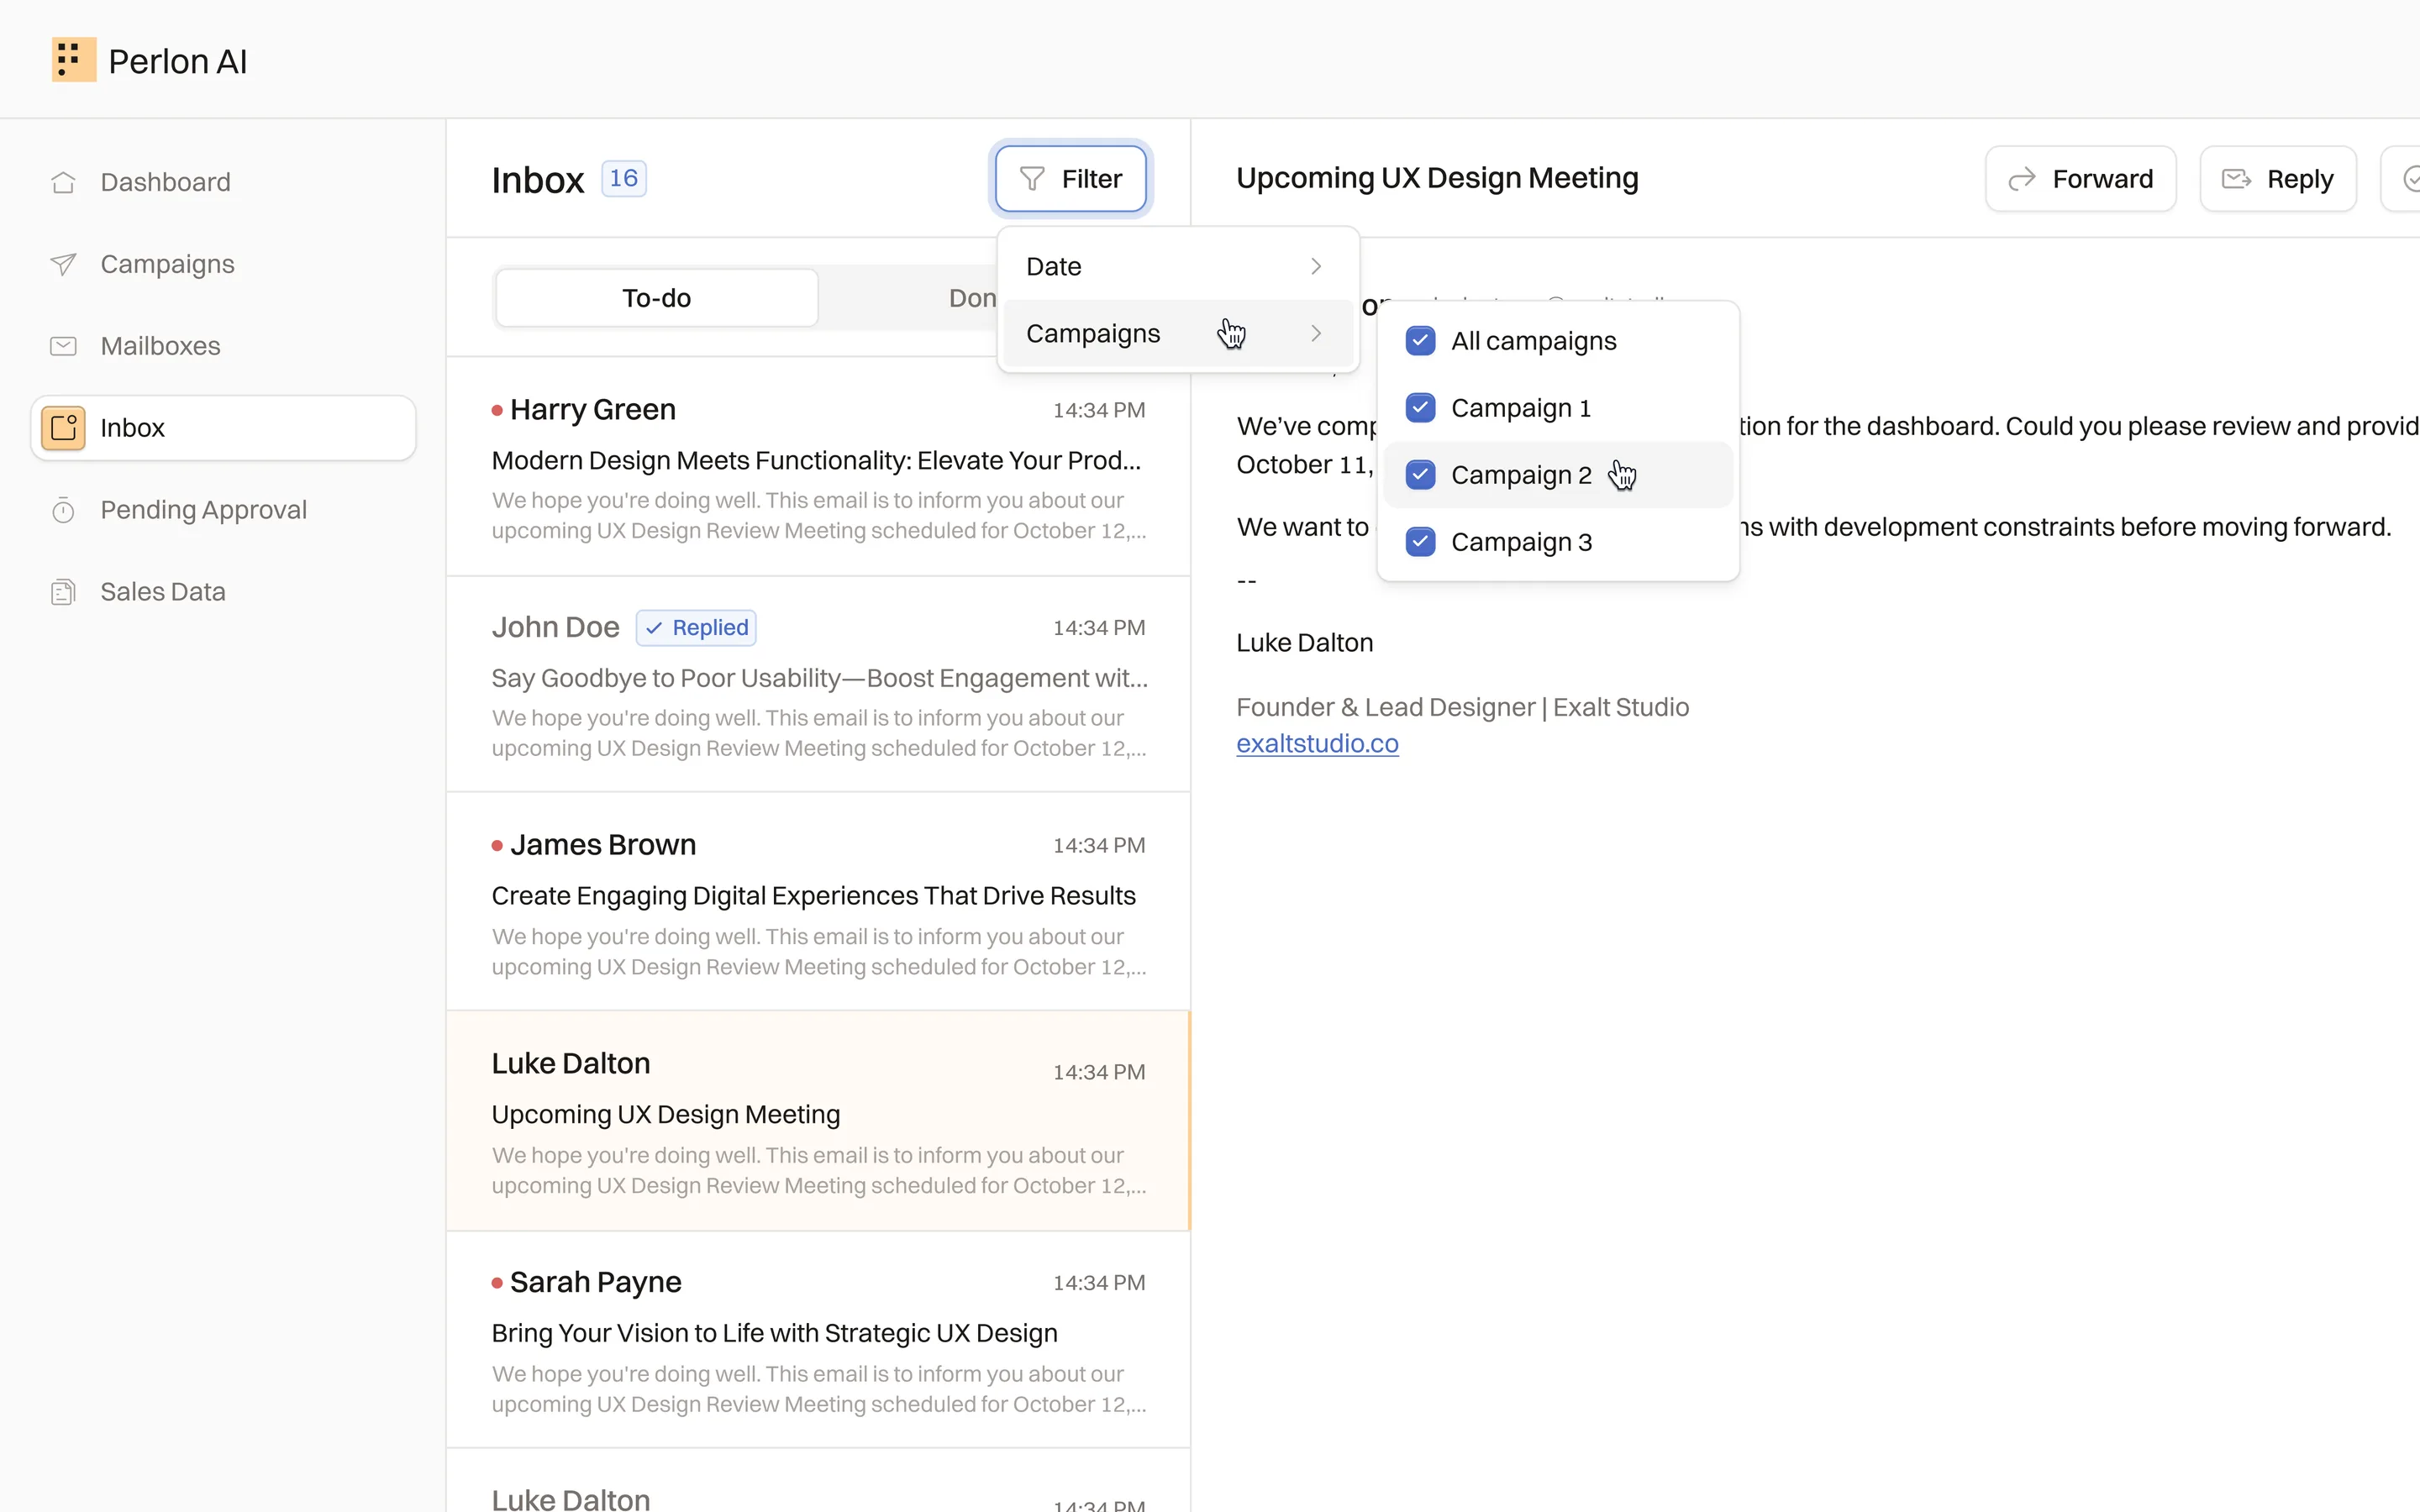The image size is (2420, 1512).
Task: Click the Forward button
Action: (x=2080, y=179)
